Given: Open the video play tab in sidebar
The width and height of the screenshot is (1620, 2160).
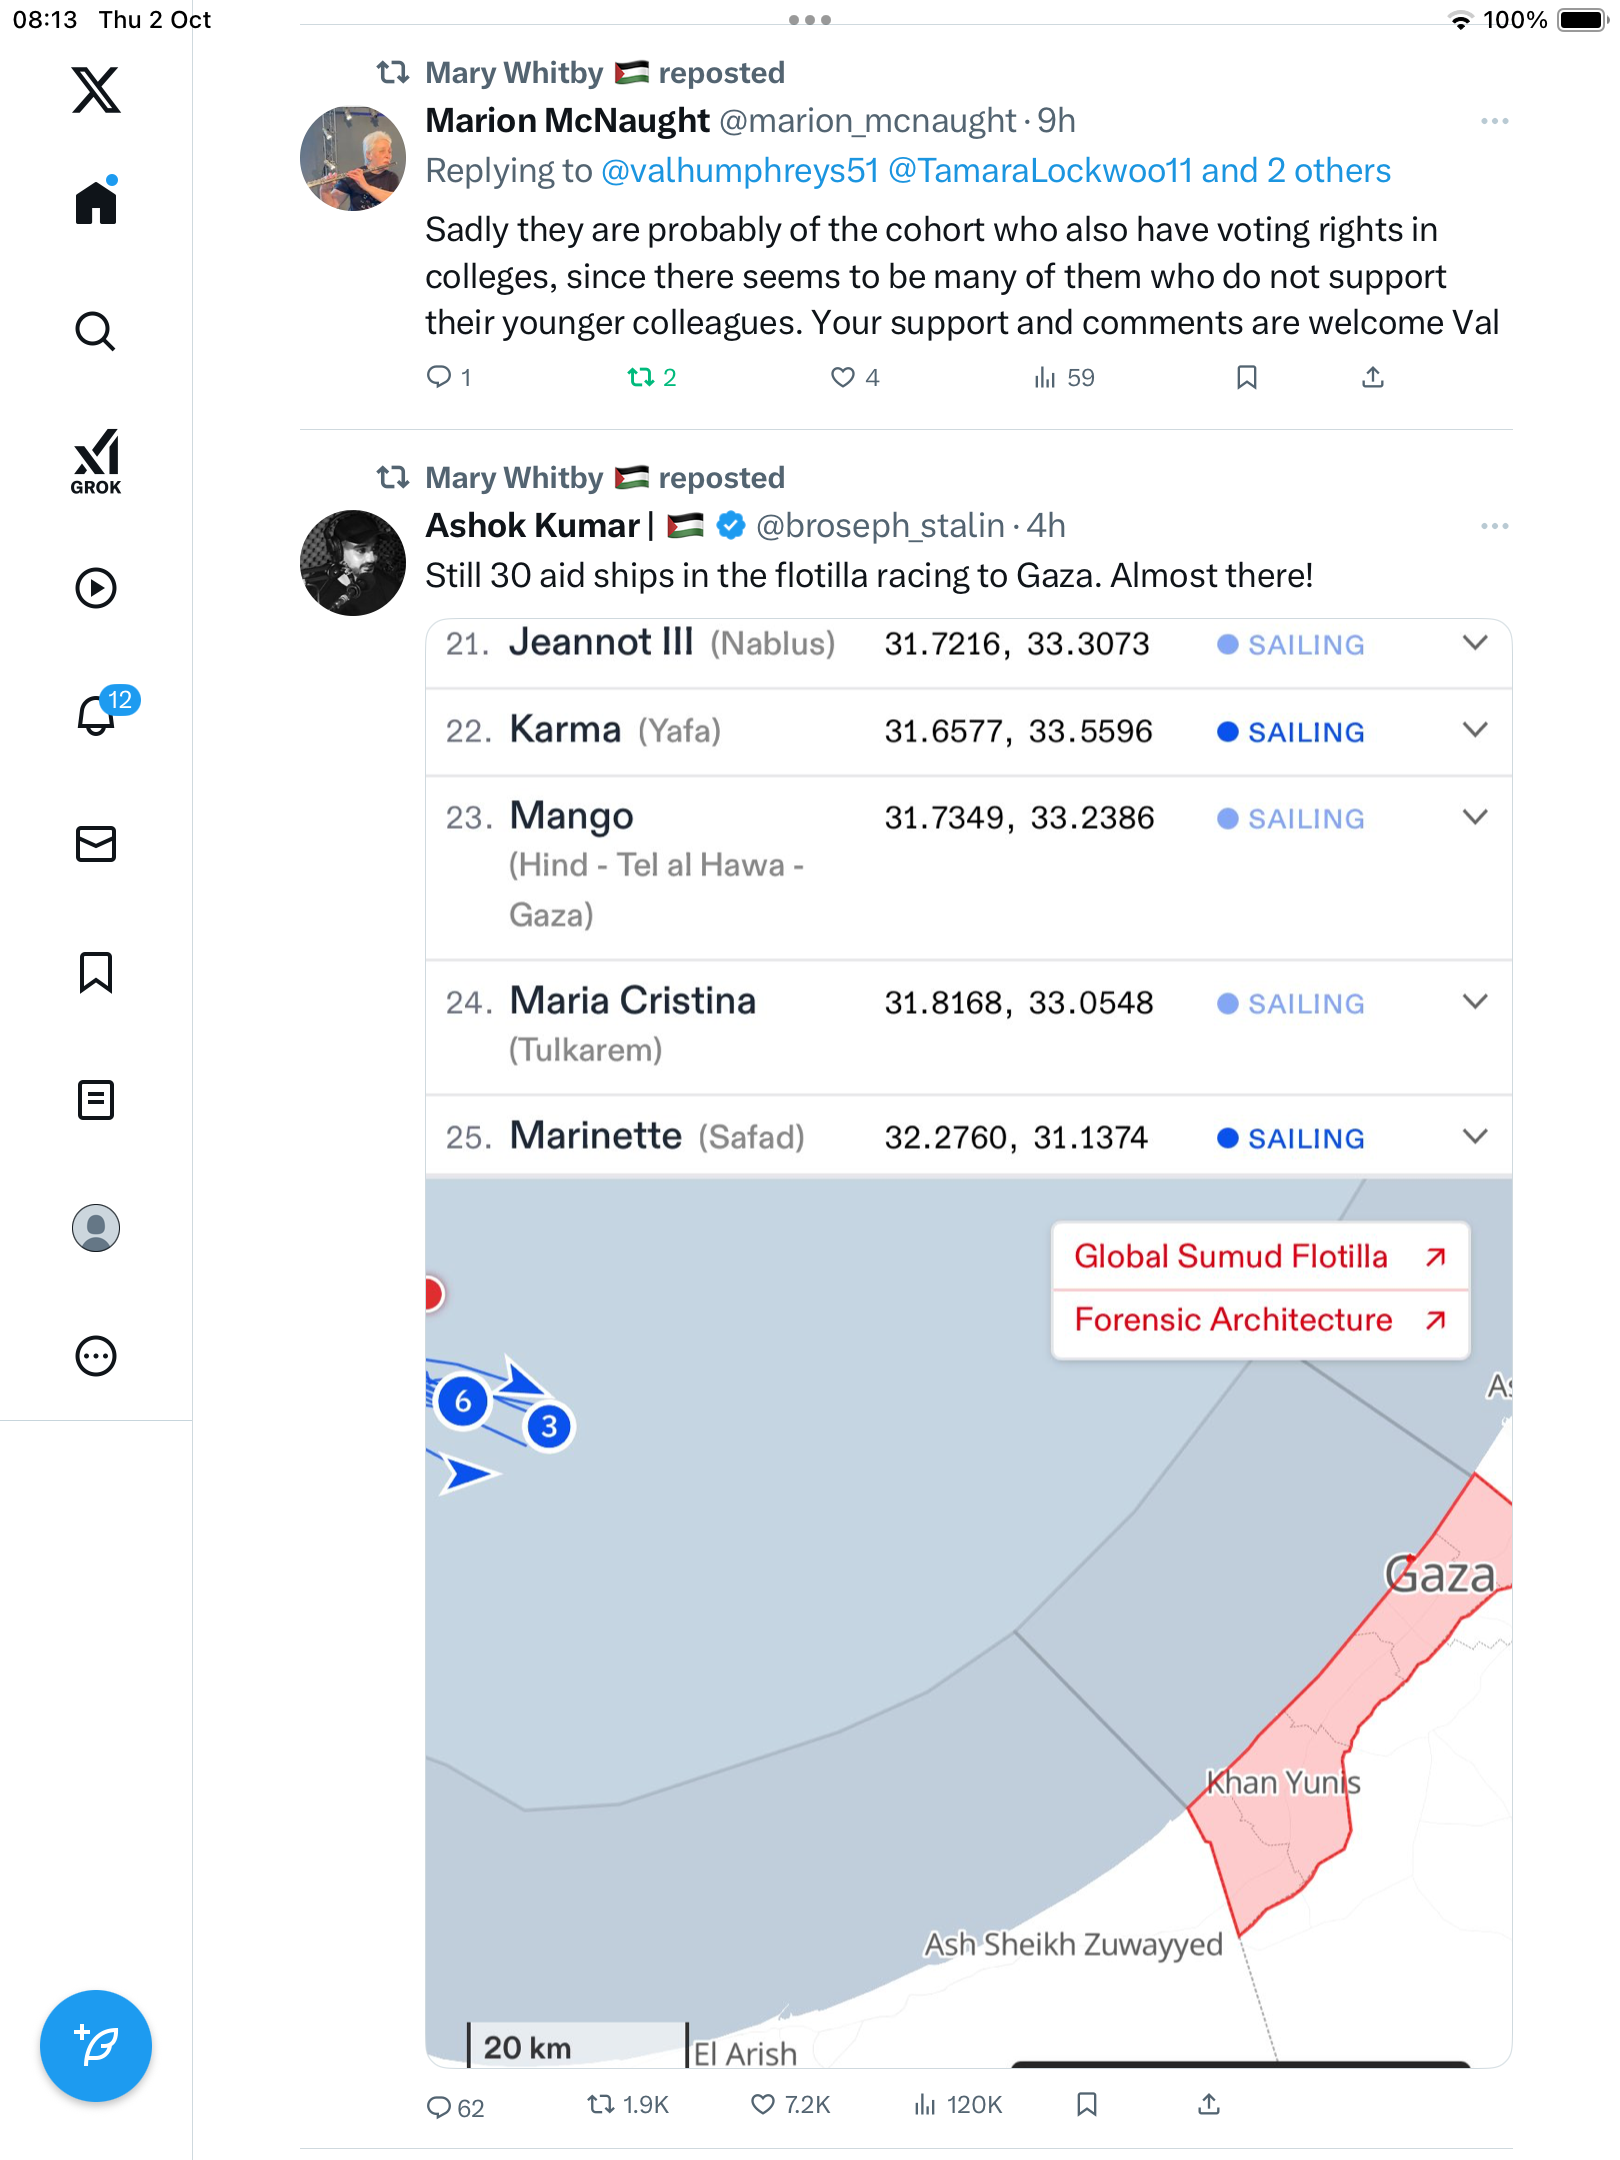Looking at the screenshot, I should (96, 588).
